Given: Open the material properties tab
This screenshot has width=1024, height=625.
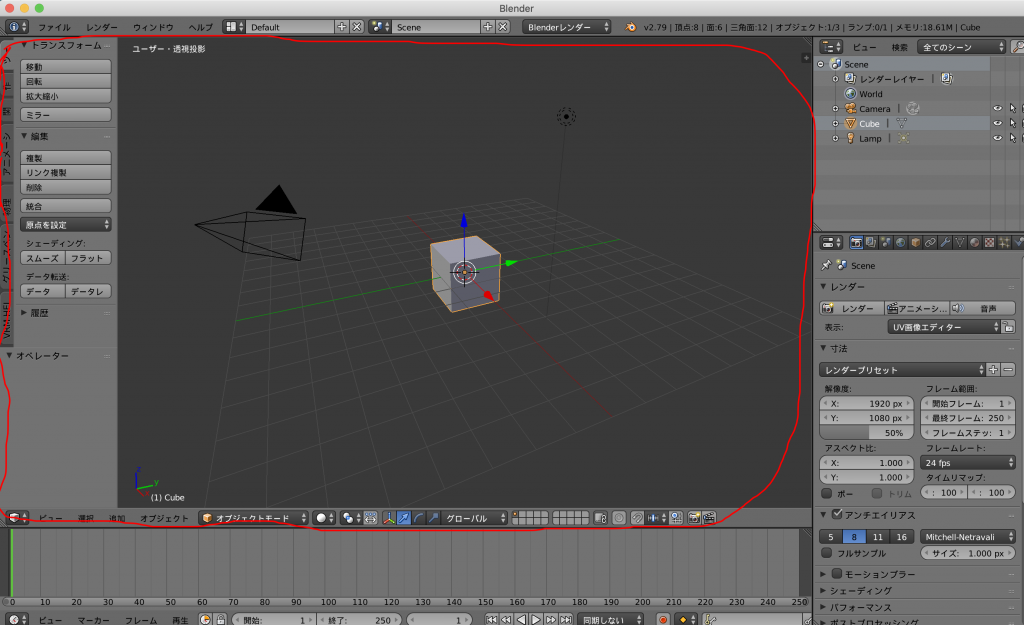Looking at the screenshot, I should (975, 242).
